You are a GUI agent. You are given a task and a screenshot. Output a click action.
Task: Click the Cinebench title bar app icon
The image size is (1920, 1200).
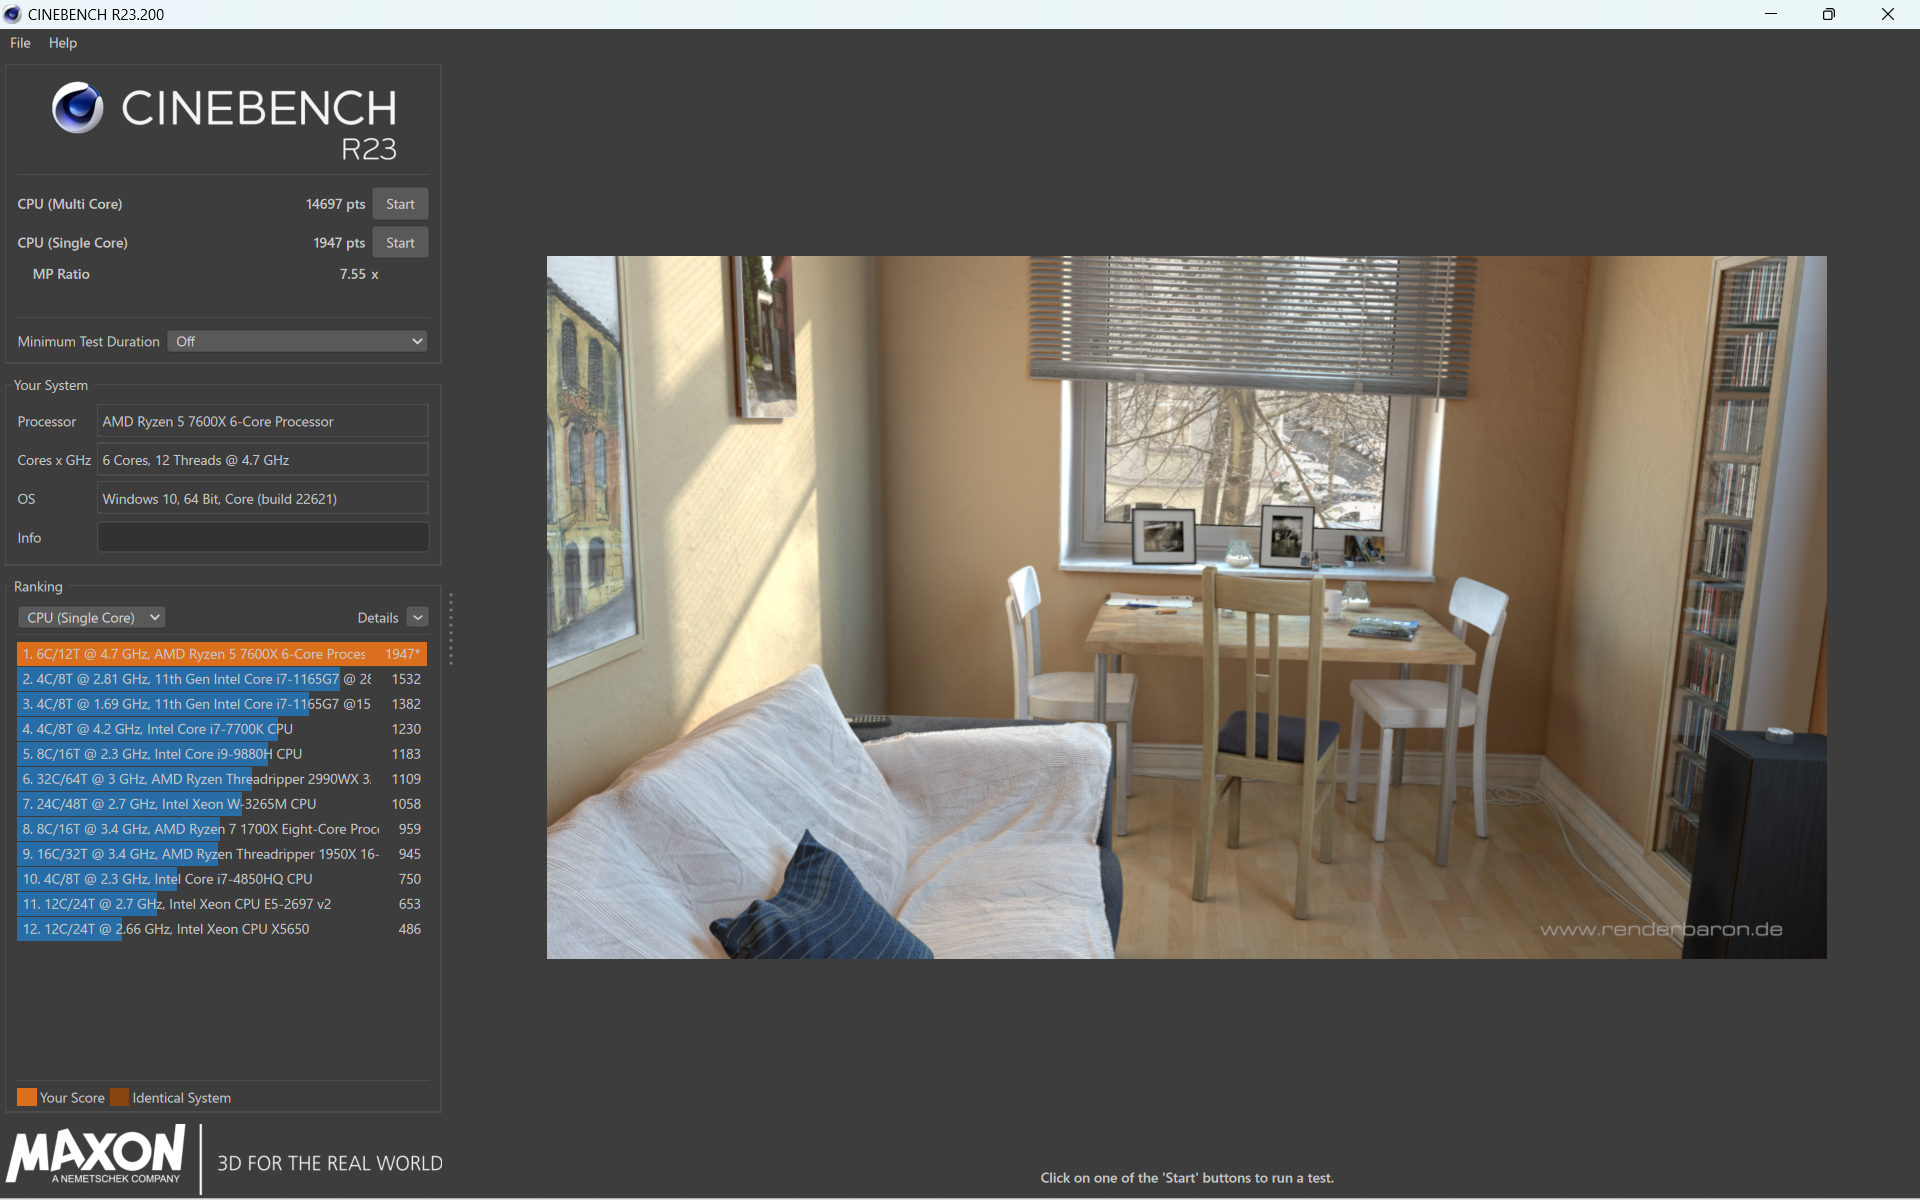click(13, 14)
